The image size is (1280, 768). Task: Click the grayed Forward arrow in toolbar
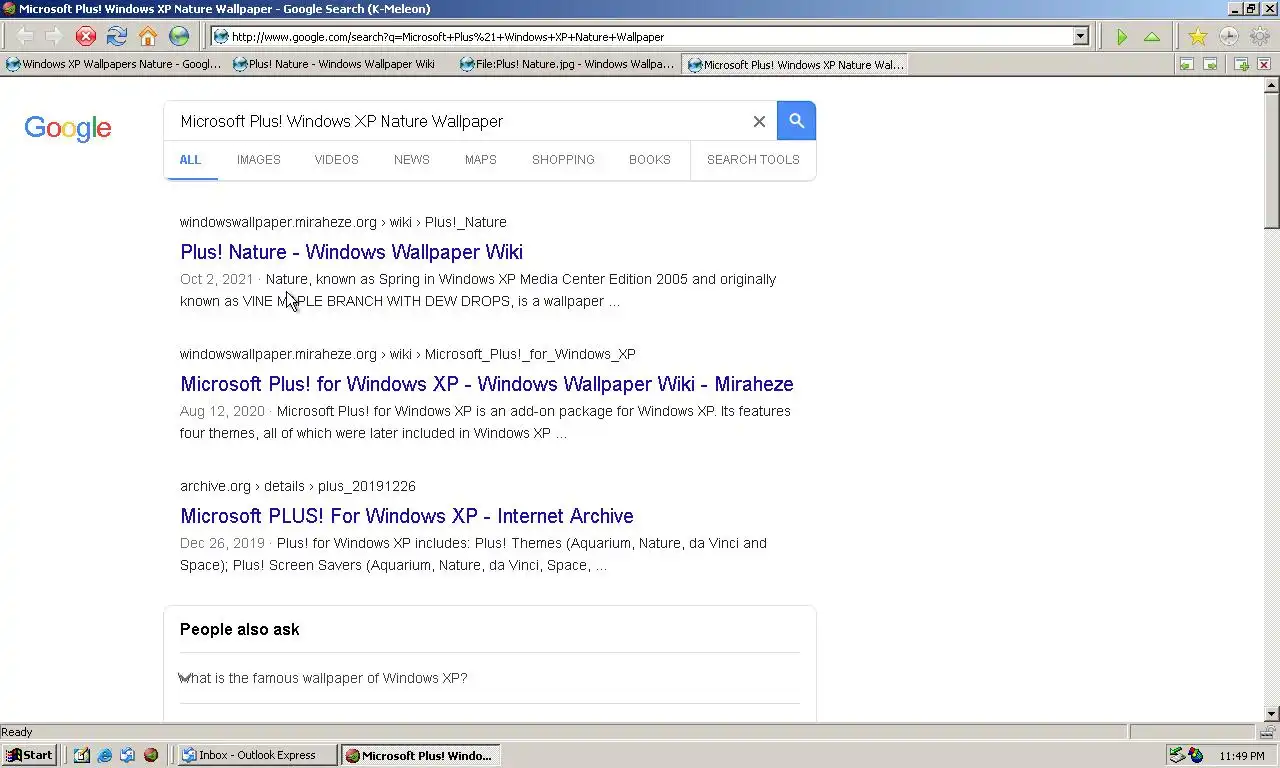(54, 37)
